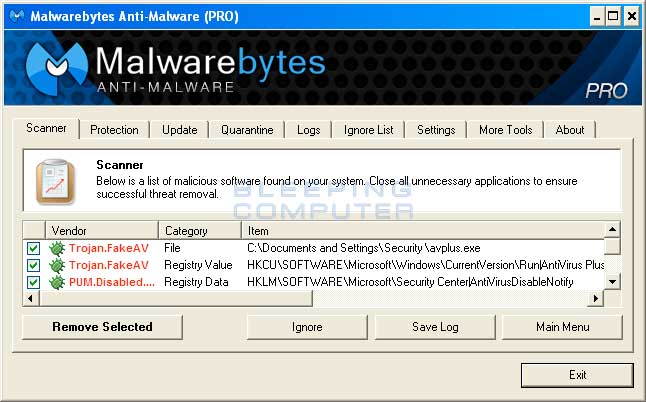Viewport: 646px width, 402px height.
Task: Sort results by Item column header
Action: [422, 231]
